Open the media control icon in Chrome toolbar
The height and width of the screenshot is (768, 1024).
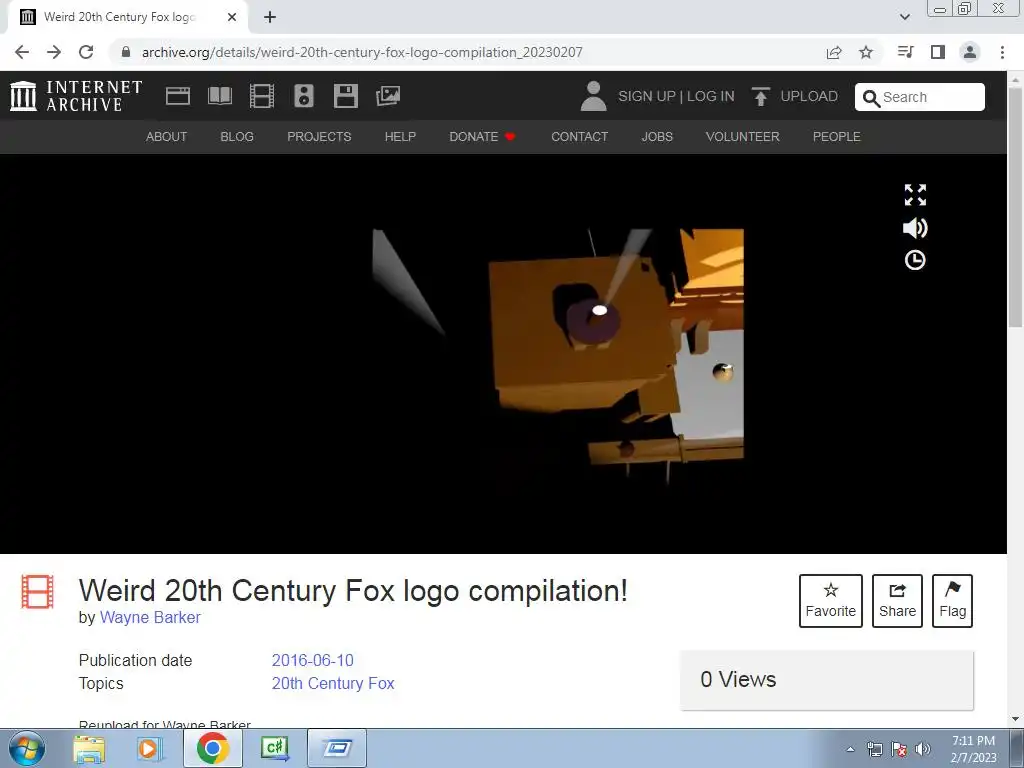pos(906,52)
